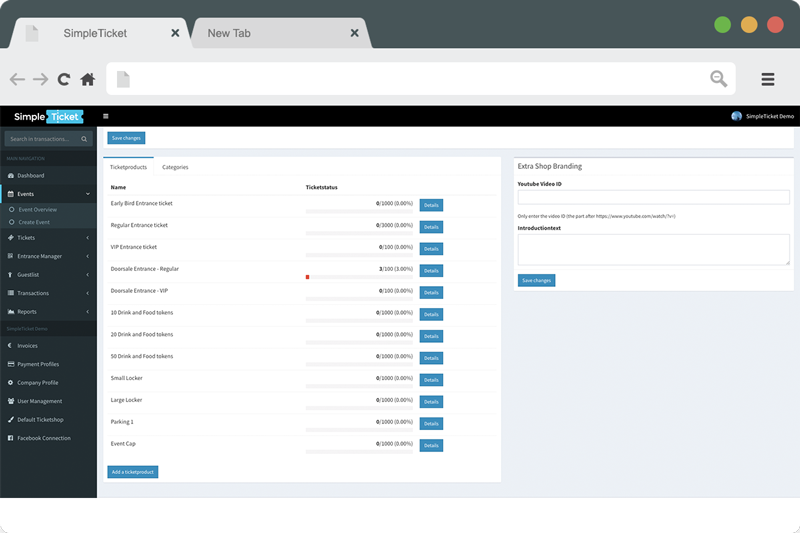Screen dimensions: 800x533
Task: Open Details for Doorsale Entrance - Regular
Action: click(431, 271)
